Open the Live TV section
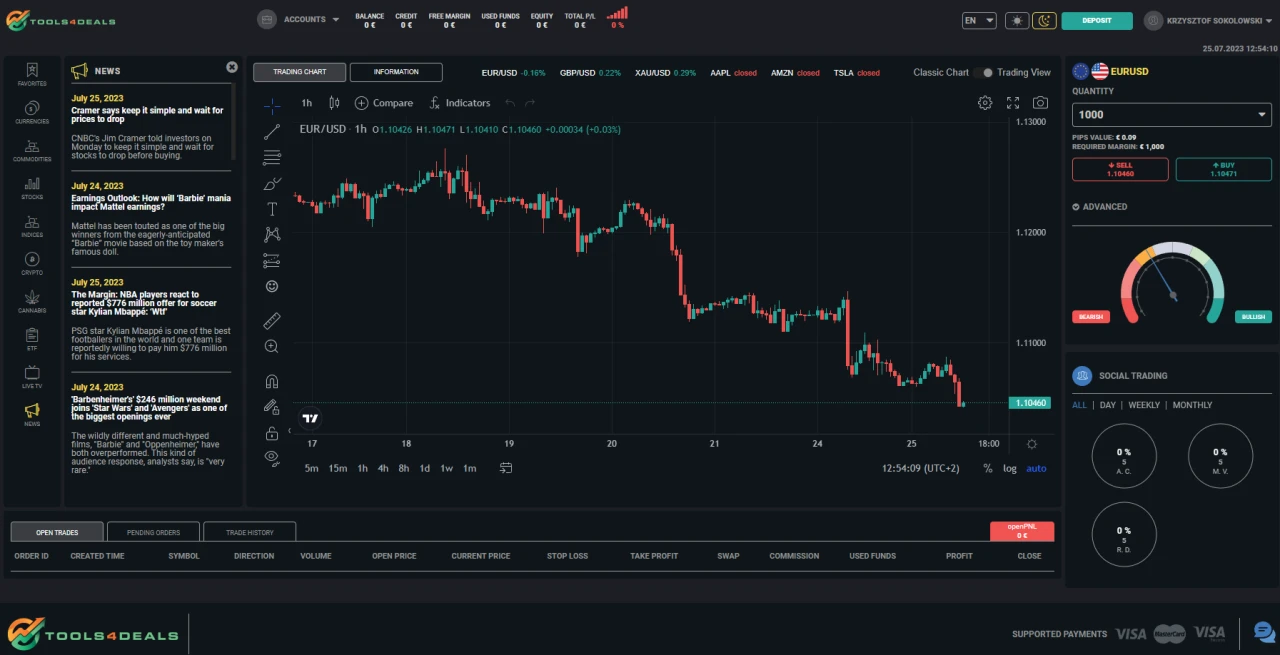 click(32, 377)
